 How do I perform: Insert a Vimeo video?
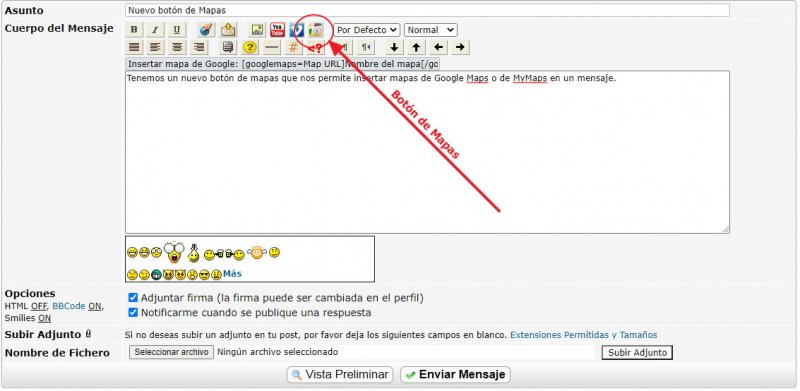tap(296, 30)
